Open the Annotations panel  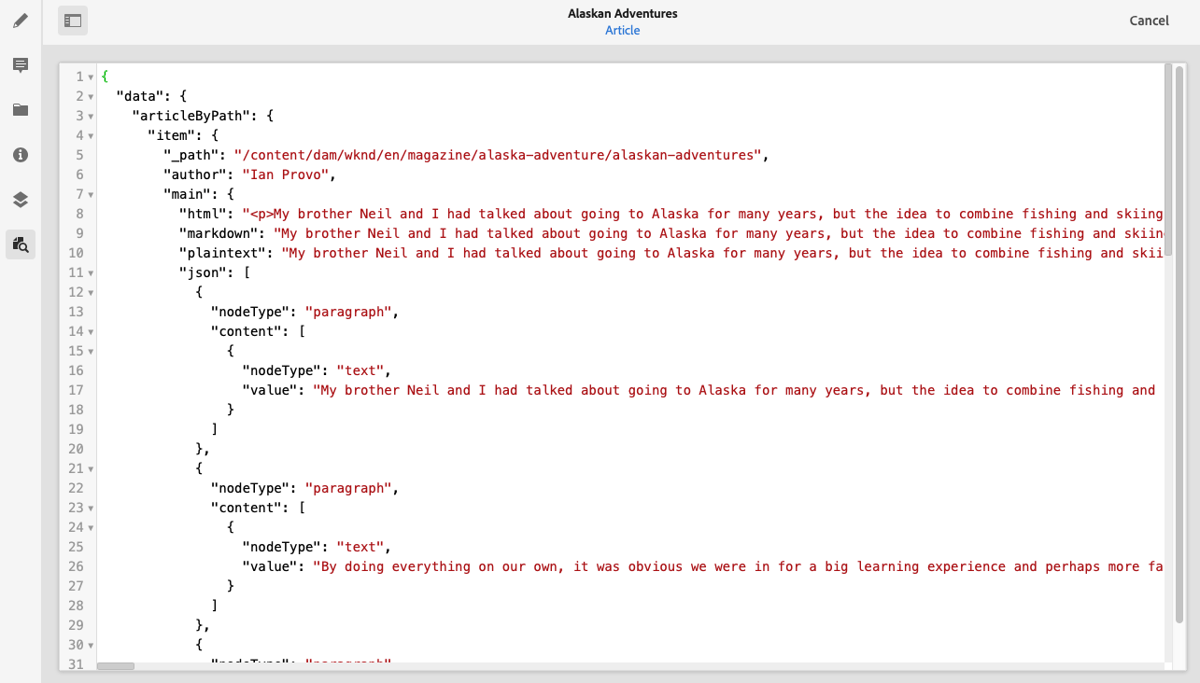point(21,65)
